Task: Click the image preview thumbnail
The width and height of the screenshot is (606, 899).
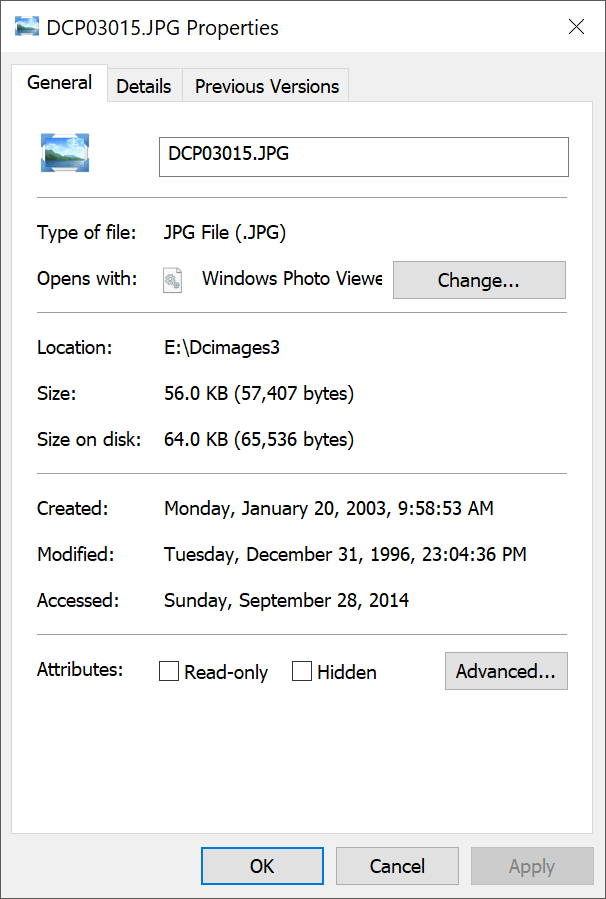Action: 64,152
